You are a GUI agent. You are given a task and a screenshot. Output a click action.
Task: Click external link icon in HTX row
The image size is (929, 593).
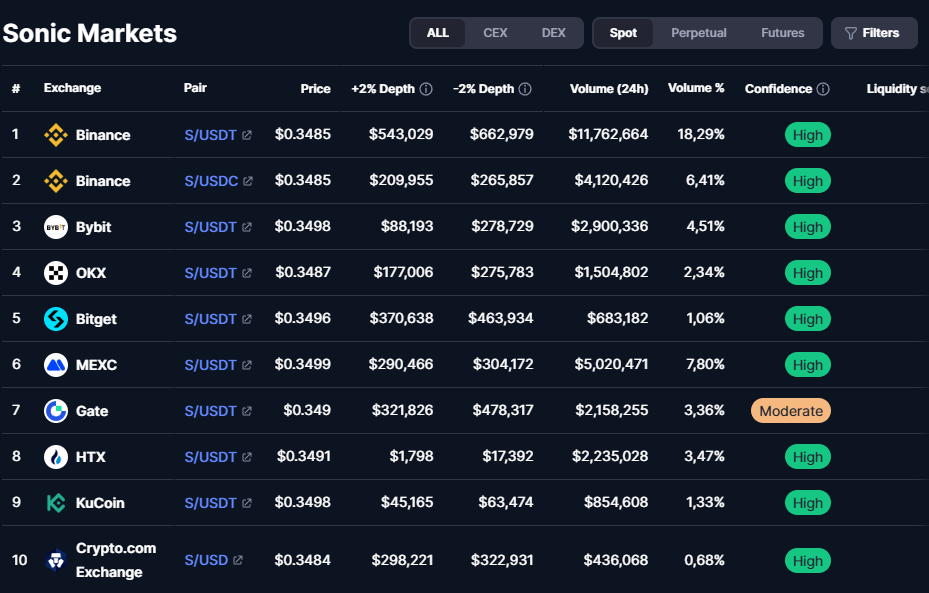(x=247, y=457)
